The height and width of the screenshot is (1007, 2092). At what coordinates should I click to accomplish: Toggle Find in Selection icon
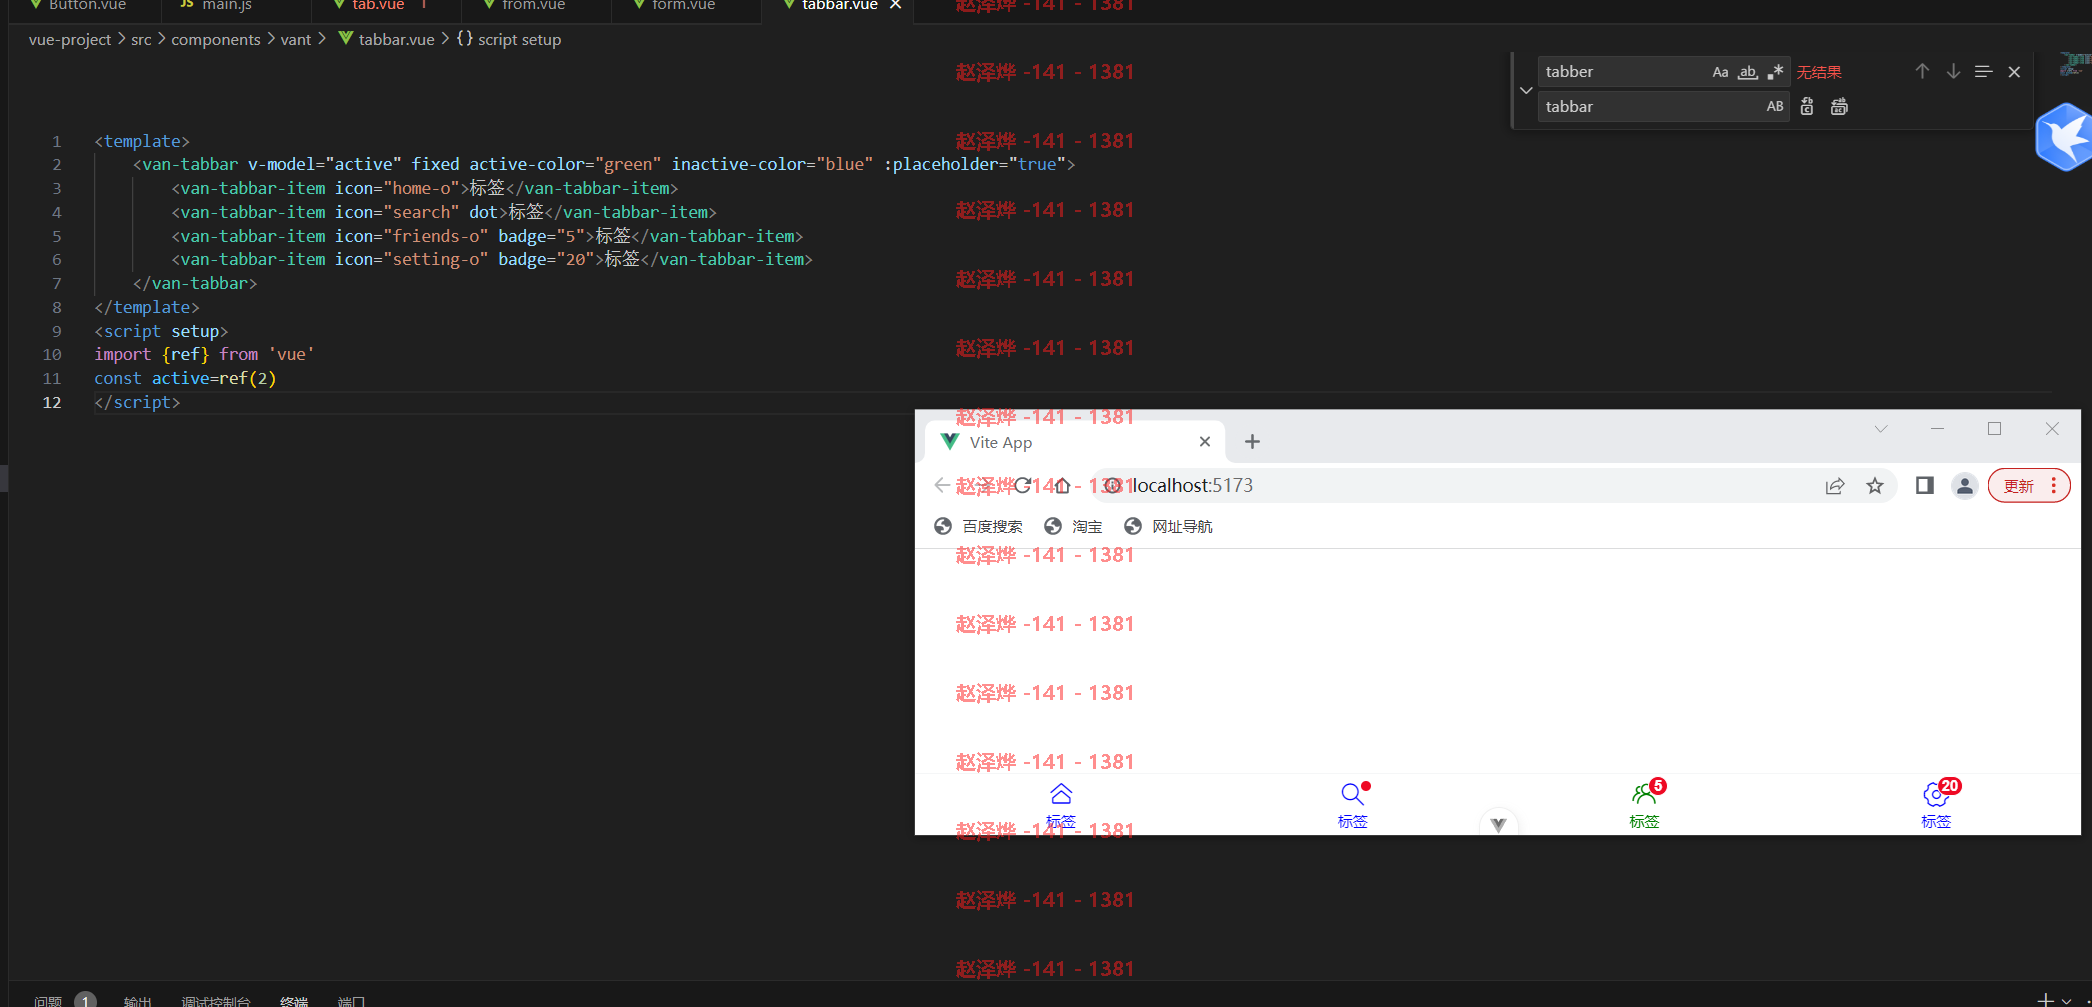pos(1984,72)
